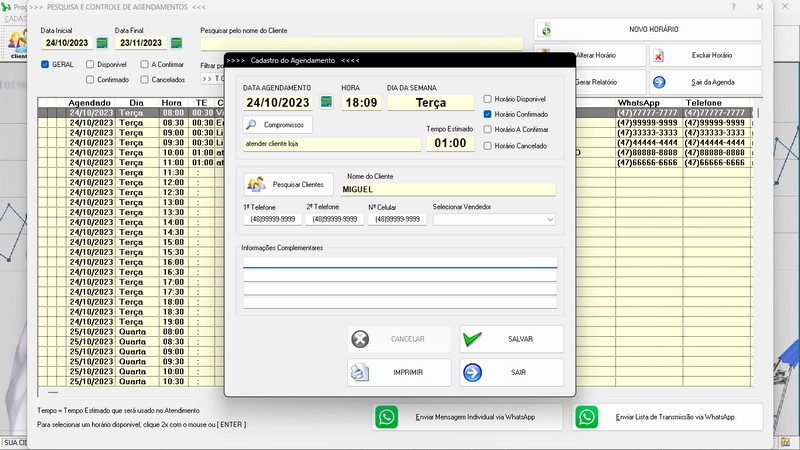Click people icon of Pesquisar Clientes
This screenshot has height=450, width=800.
(256, 184)
